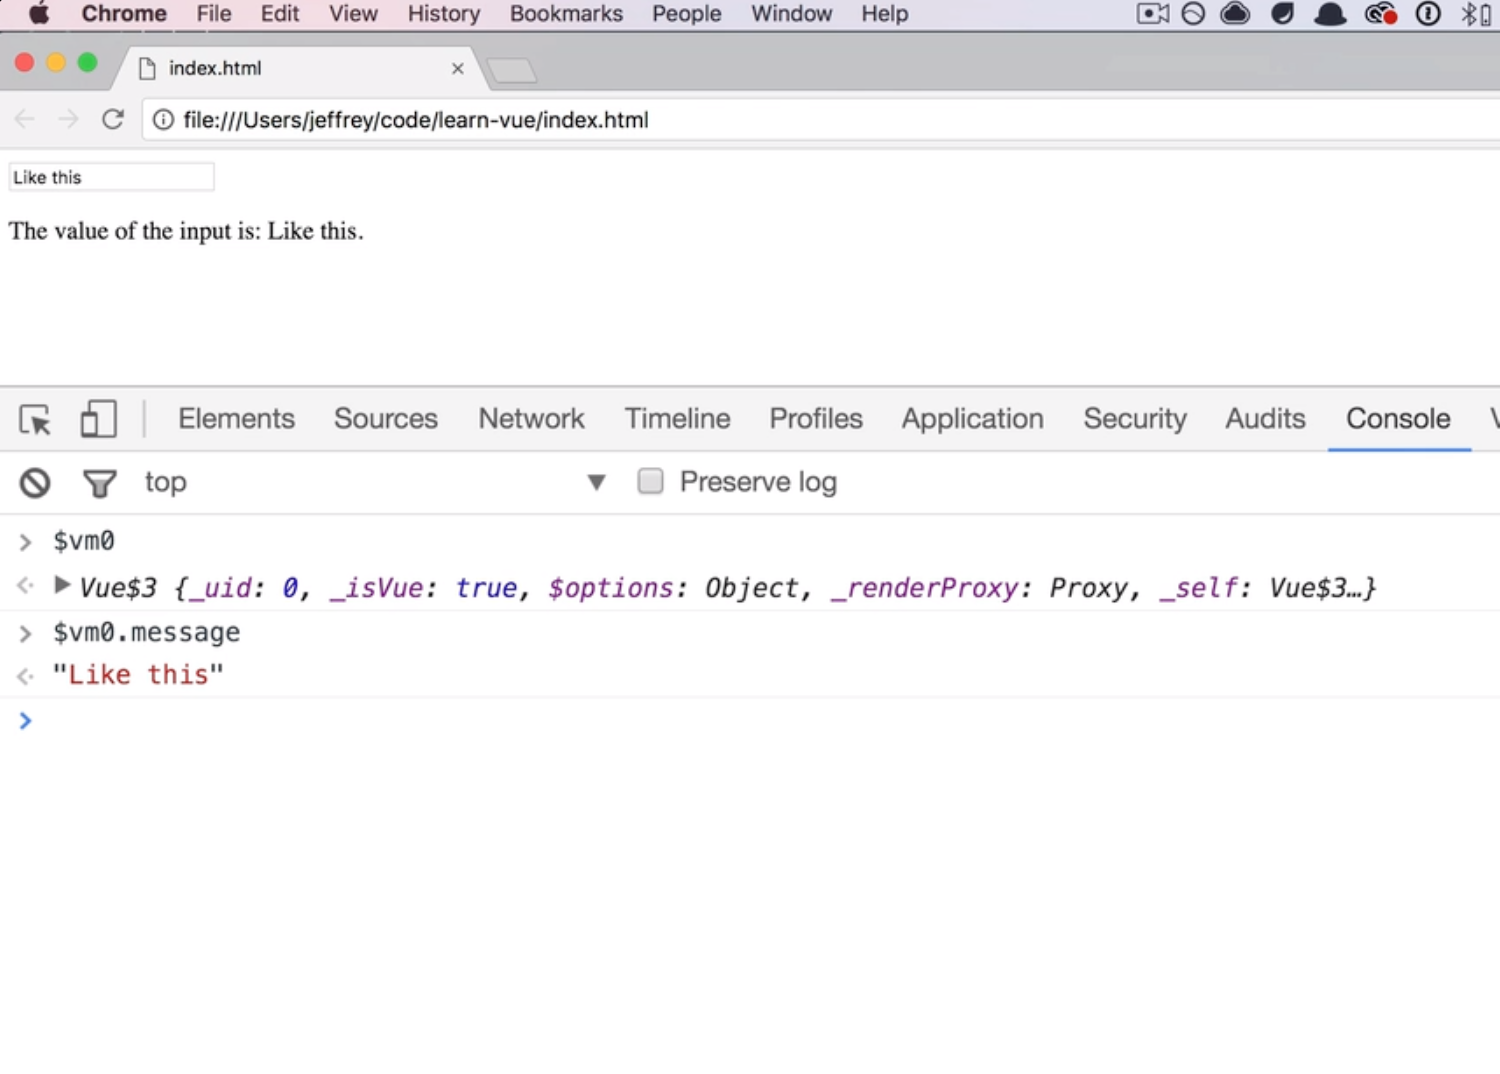Image resolution: width=1500 pixels, height=1074 pixels.
Task: Click the screen recording menu bar icon
Action: coord(1153,14)
